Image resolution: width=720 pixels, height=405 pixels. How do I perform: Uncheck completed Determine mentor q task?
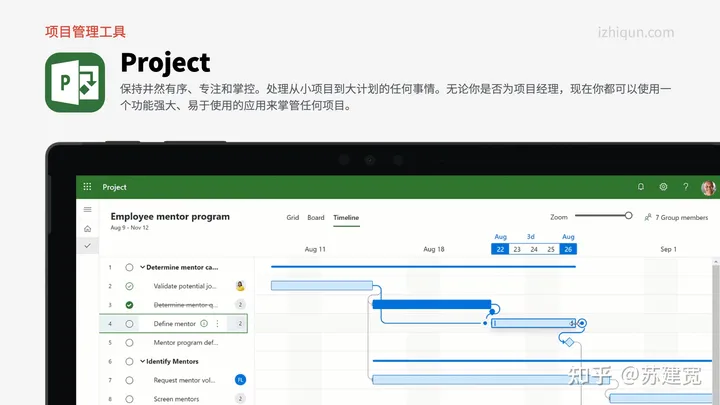129,305
